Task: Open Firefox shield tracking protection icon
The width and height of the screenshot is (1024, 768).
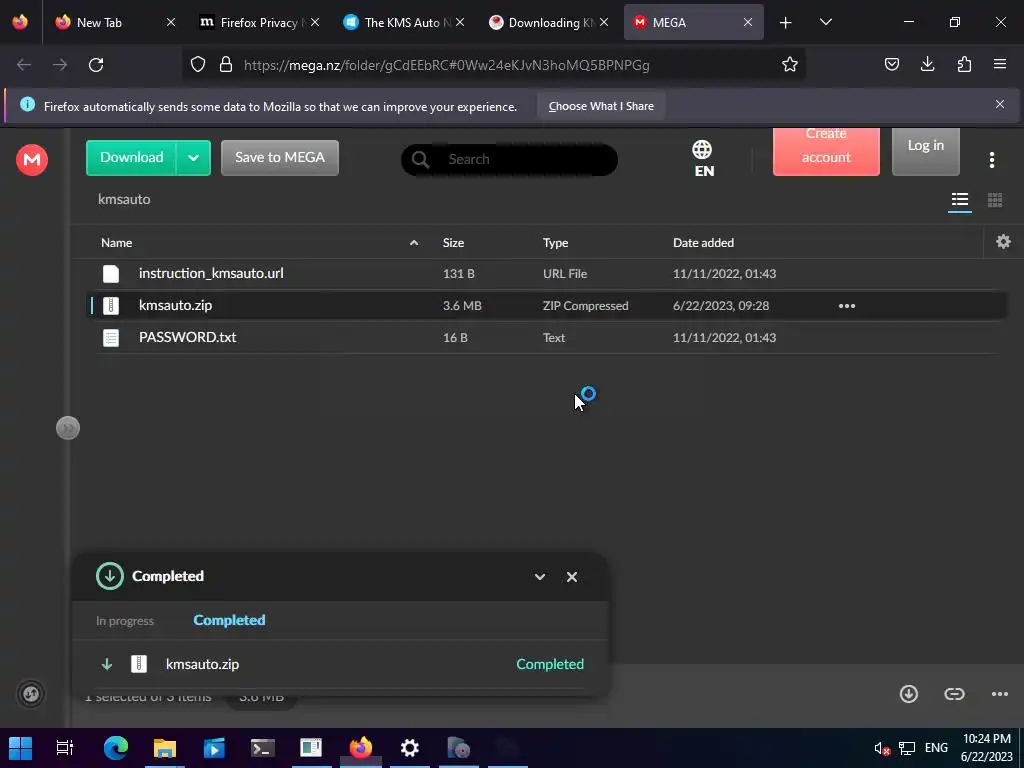Action: tap(198, 65)
